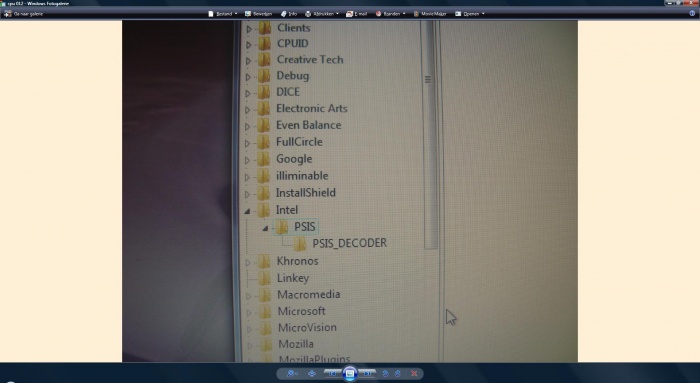
Task: Open the help icon in toolbar
Action: (x=692, y=13)
